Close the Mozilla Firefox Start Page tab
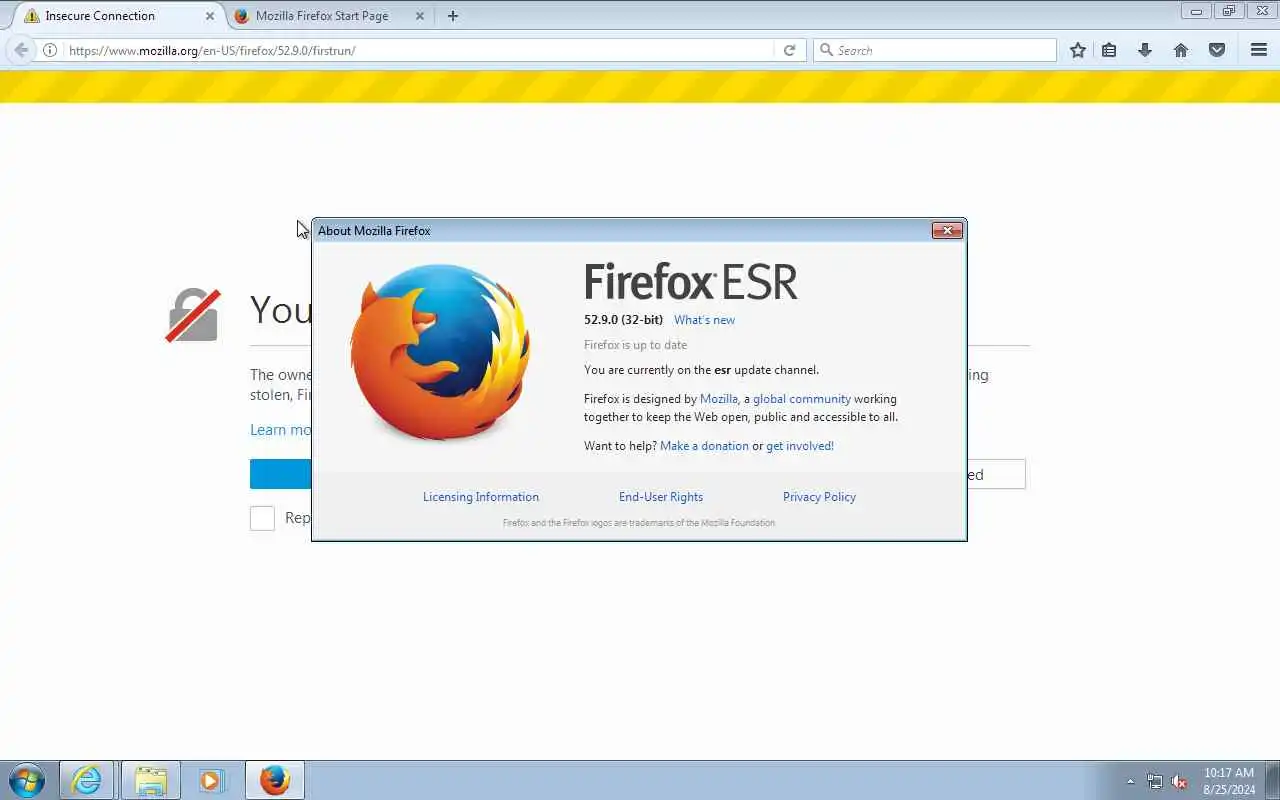Image resolution: width=1280 pixels, height=800 pixels. 420,16
